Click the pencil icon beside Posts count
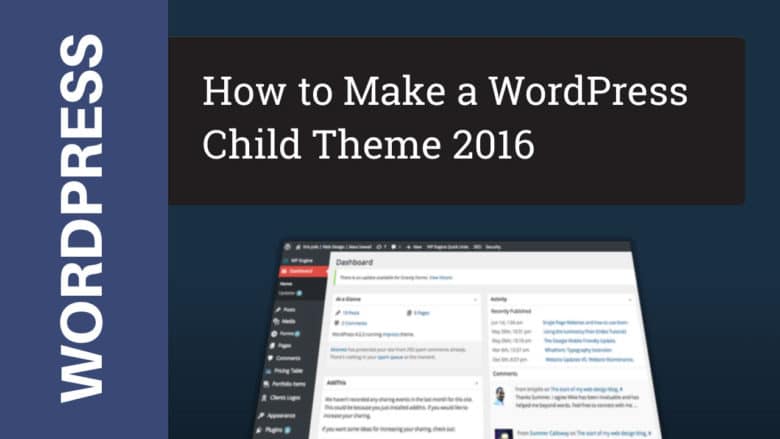Screen dimensions: 780x439 [x=338, y=313]
